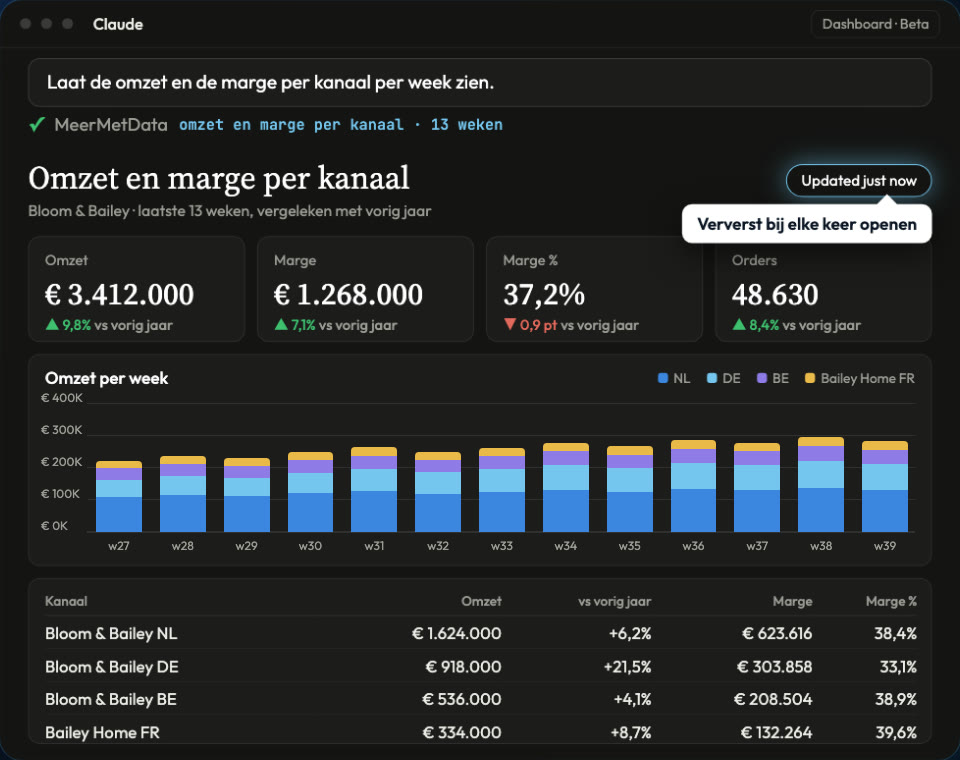
Task: Click the BE legend color swatch
Action: (x=762, y=378)
